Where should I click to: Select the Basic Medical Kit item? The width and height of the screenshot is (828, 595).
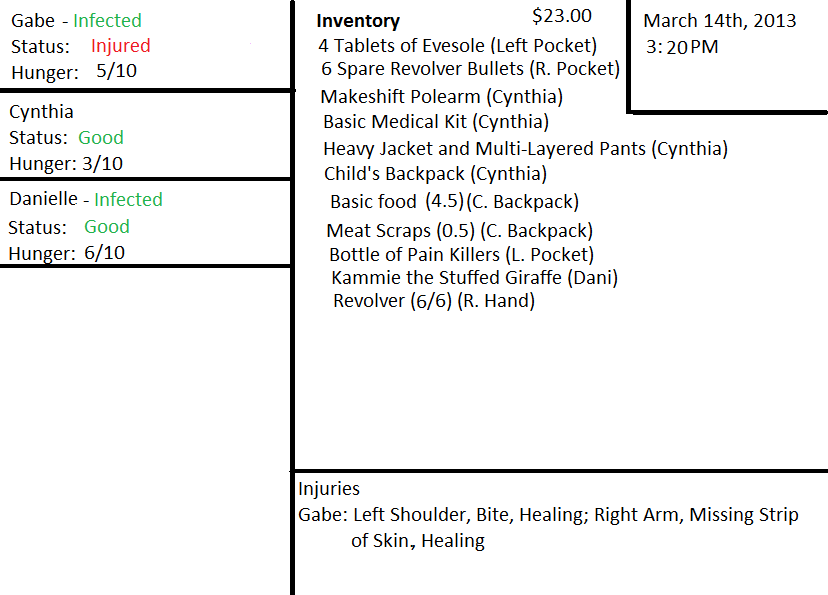(x=435, y=122)
